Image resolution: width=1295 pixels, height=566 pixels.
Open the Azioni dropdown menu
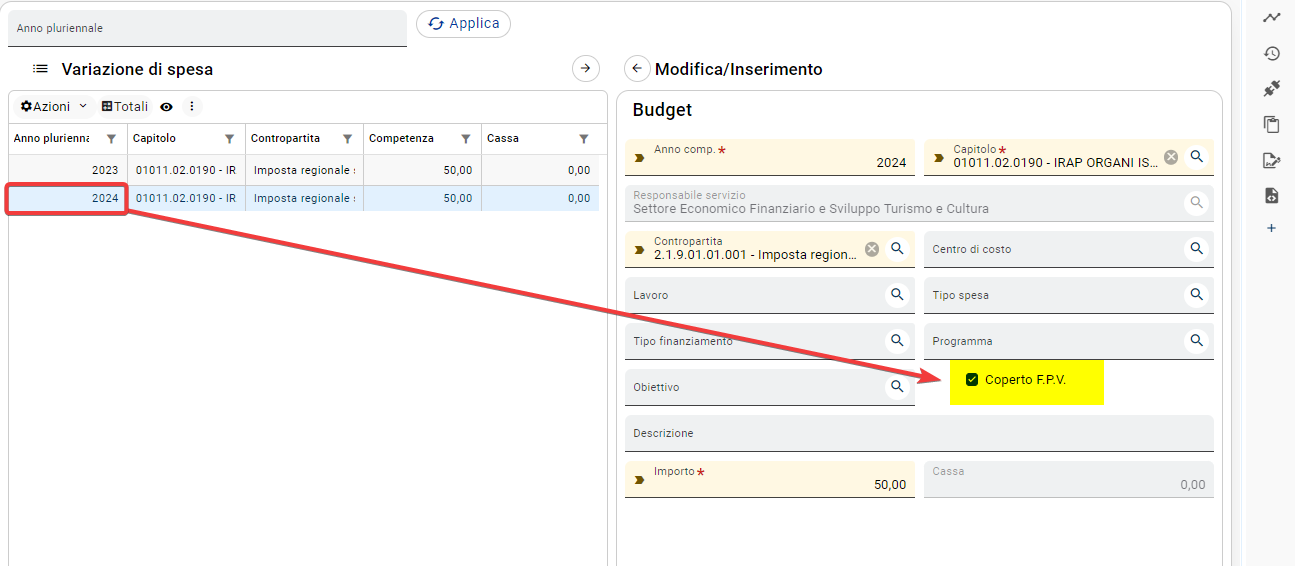54,106
